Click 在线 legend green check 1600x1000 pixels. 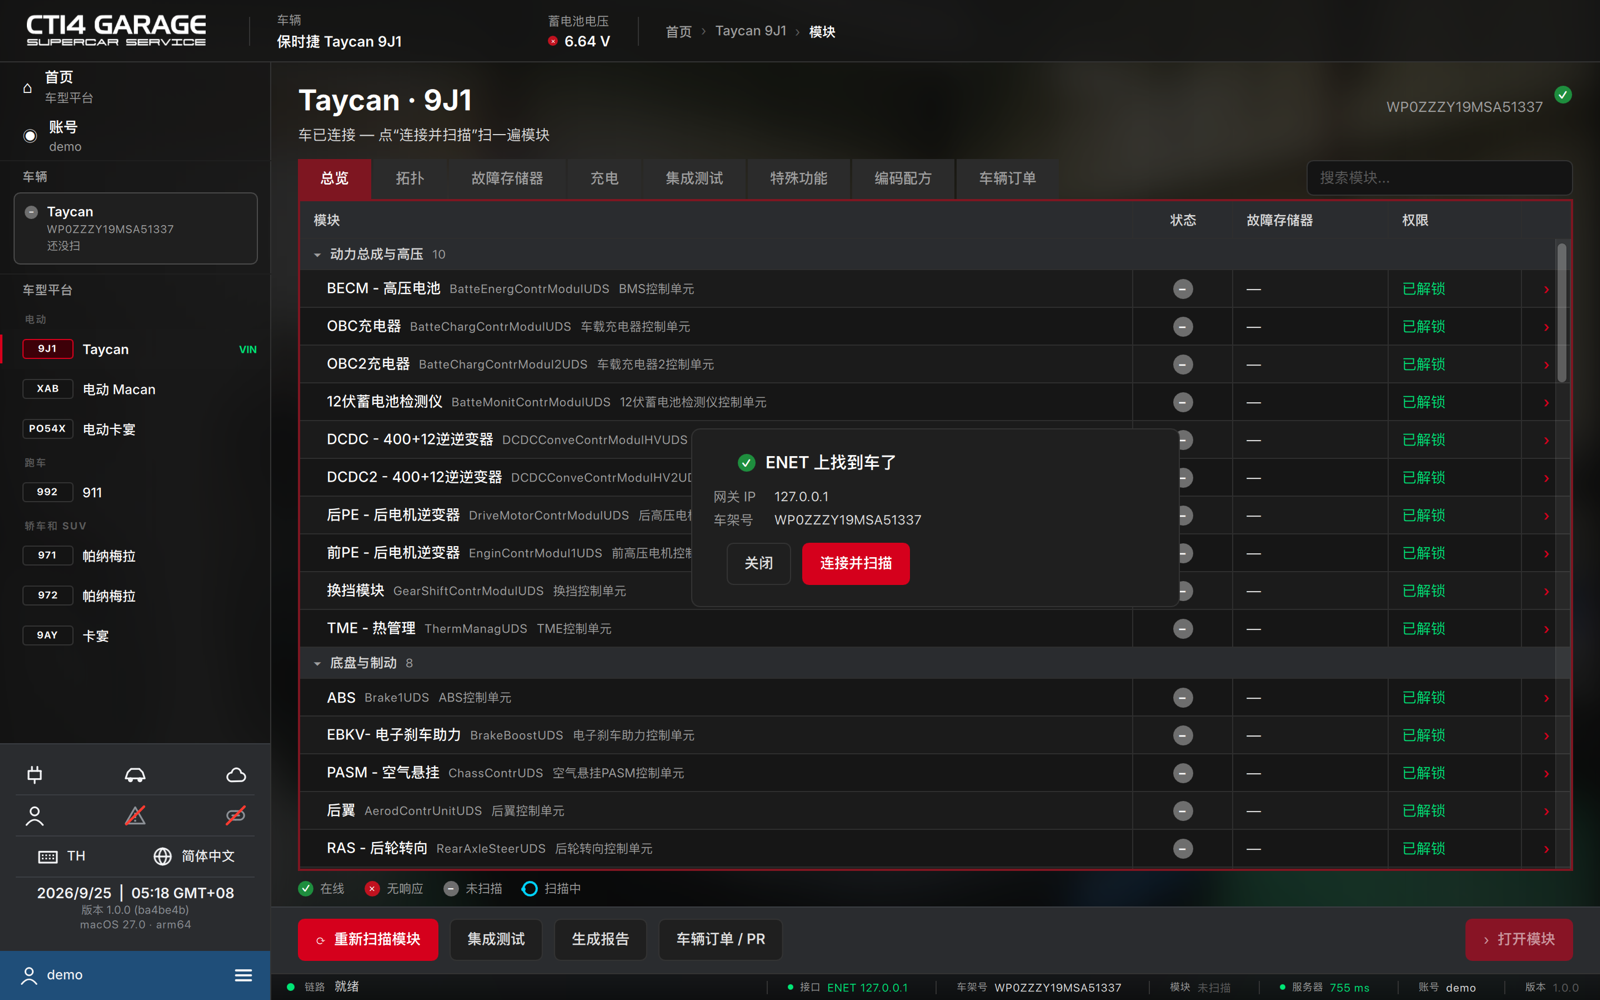pyautogui.click(x=306, y=888)
